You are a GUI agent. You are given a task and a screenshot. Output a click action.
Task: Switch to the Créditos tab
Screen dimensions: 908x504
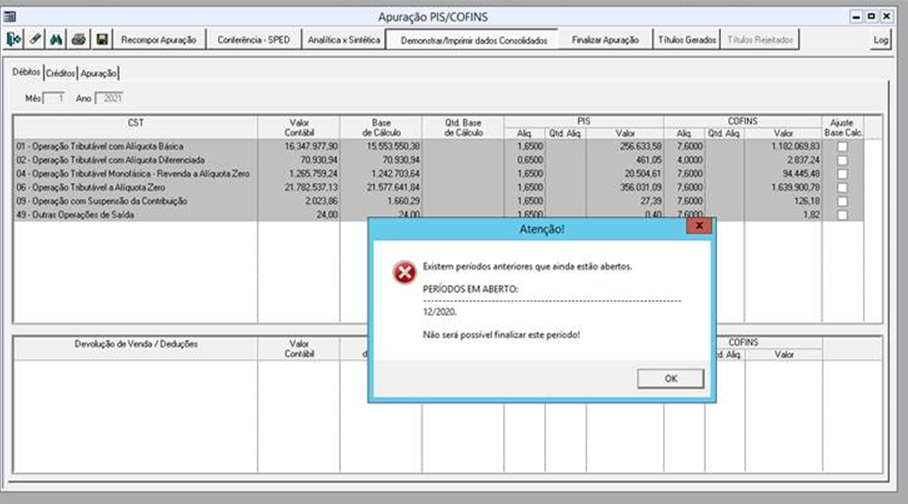tap(60, 73)
